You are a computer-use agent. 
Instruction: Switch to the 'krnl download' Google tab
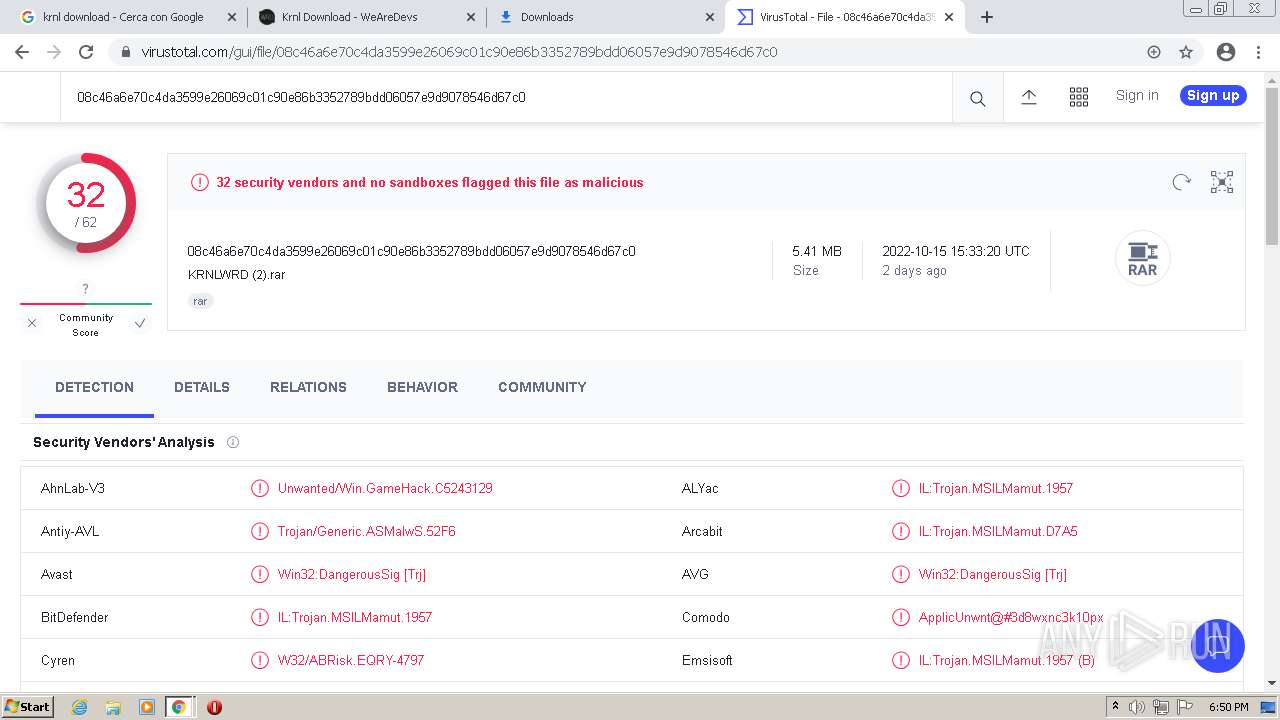pyautogui.click(x=123, y=17)
